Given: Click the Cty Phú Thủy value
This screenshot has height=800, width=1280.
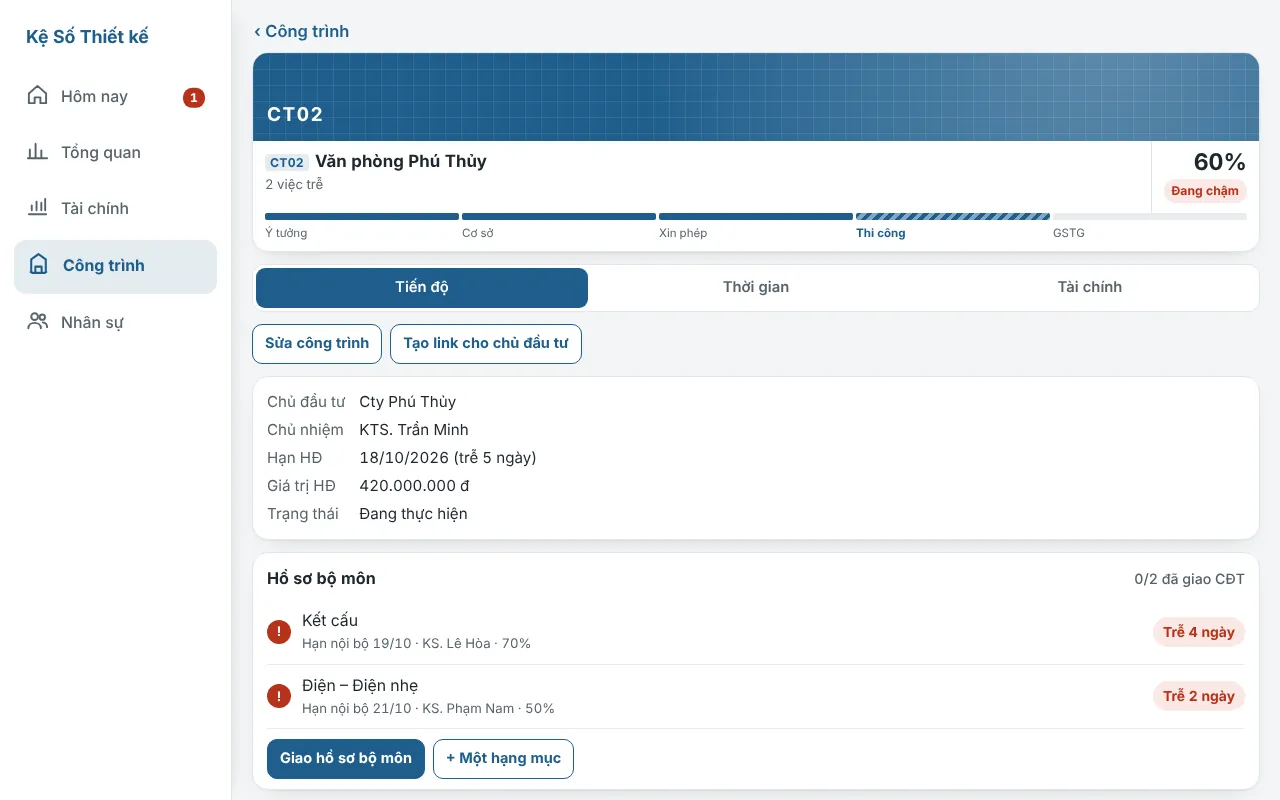Looking at the screenshot, I should click(408, 402).
